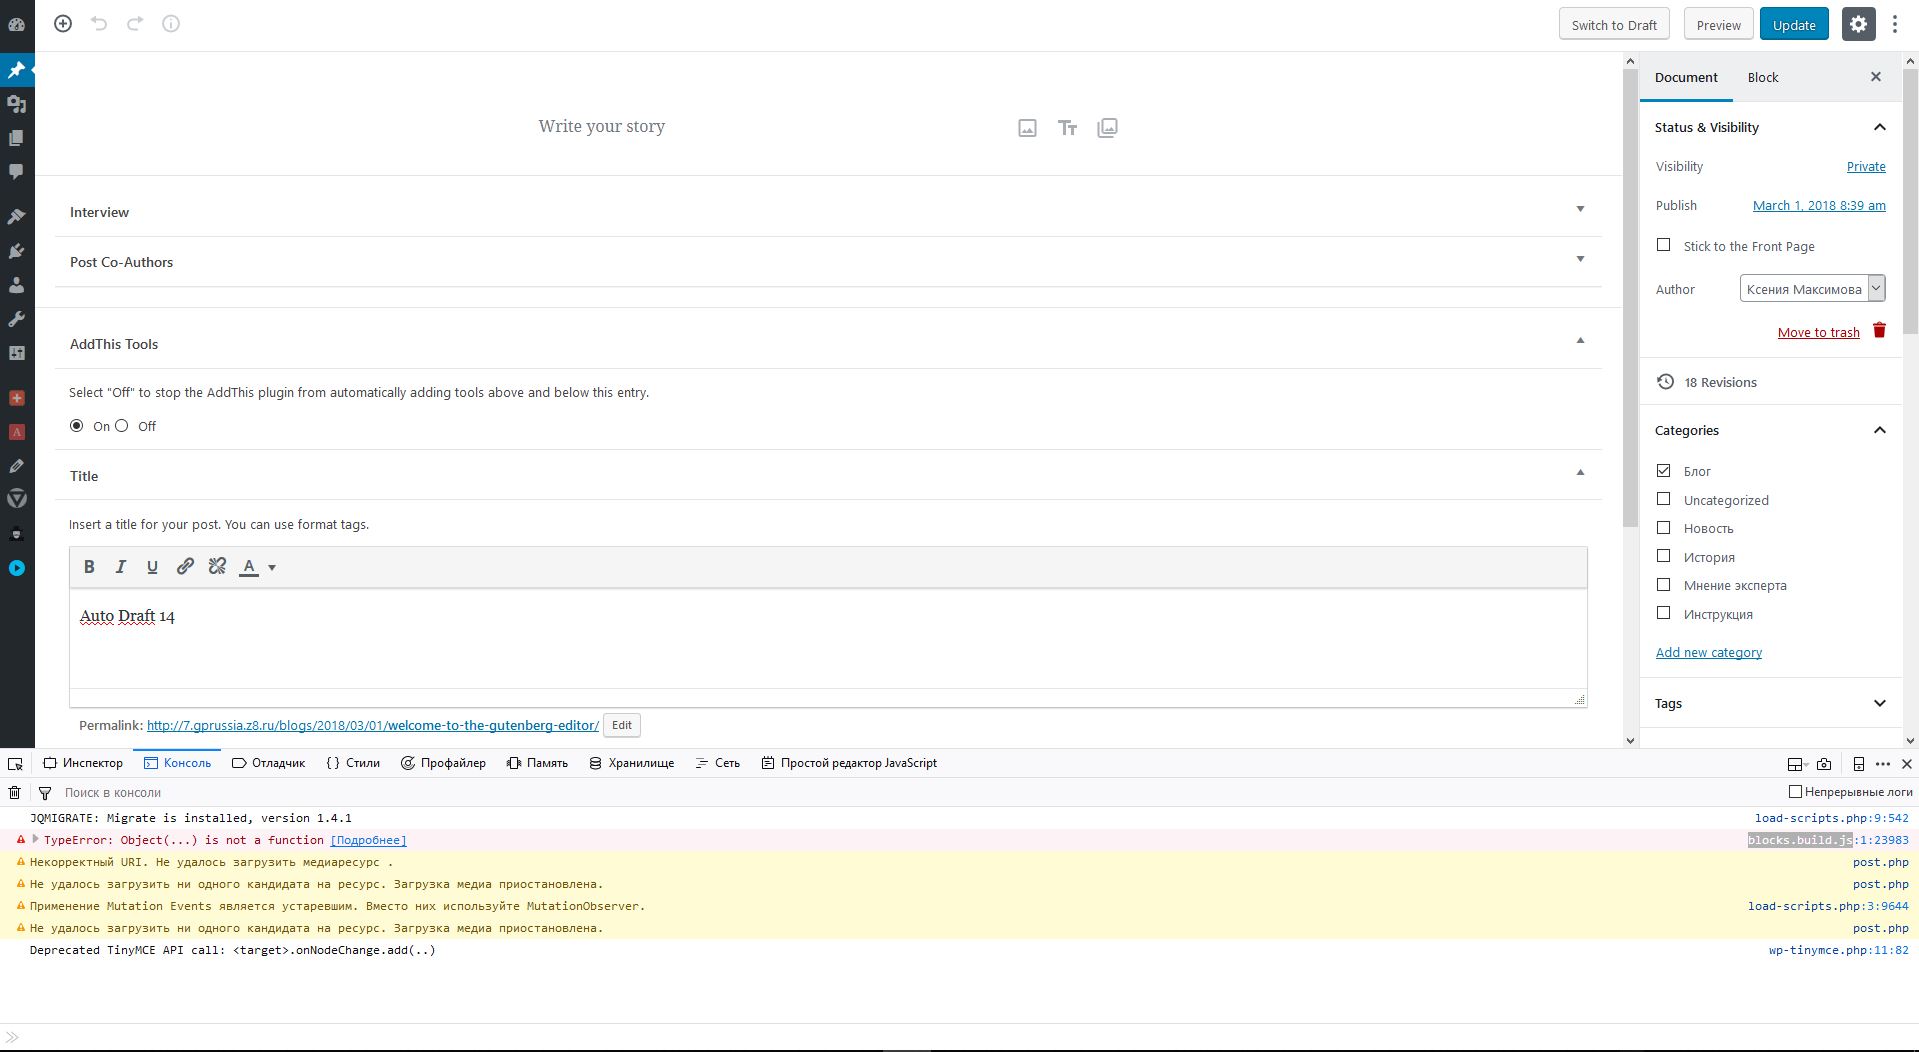Image resolution: width=1919 pixels, height=1052 pixels.
Task: Apply italic in Title editor toolbar
Action: [x=121, y=567]
